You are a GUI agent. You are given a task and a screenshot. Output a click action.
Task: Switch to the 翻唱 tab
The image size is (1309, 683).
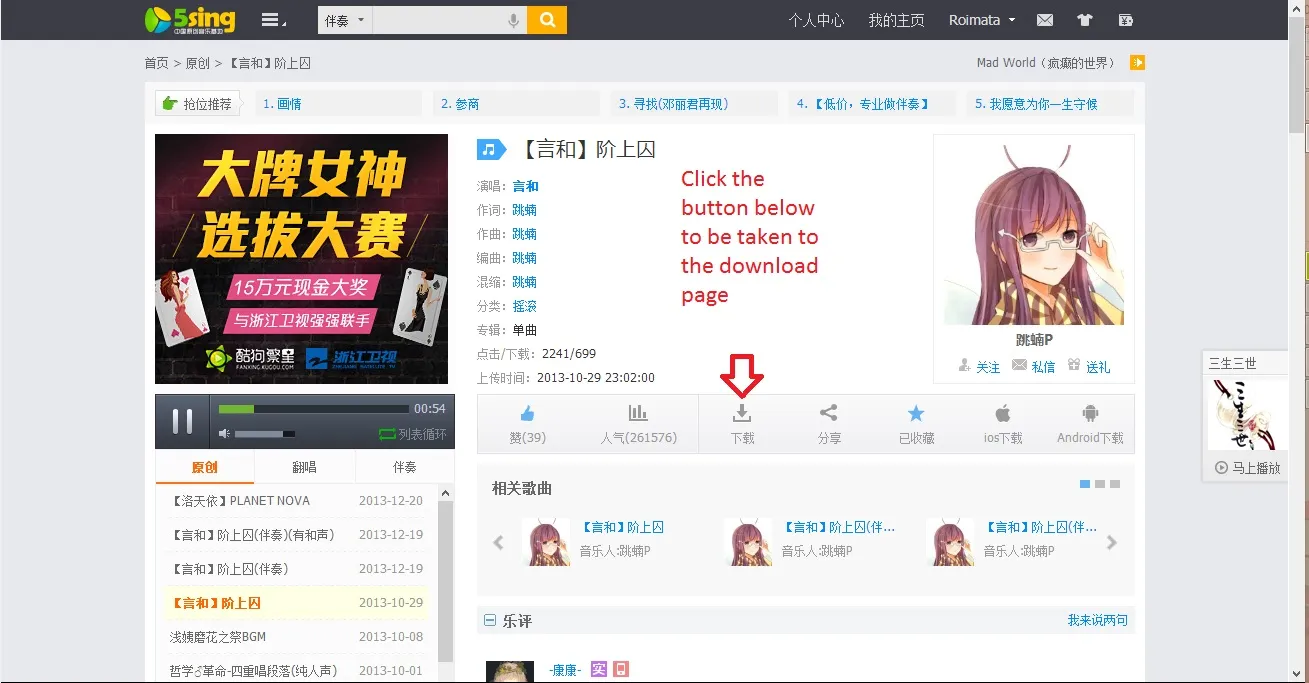[304, 467]
